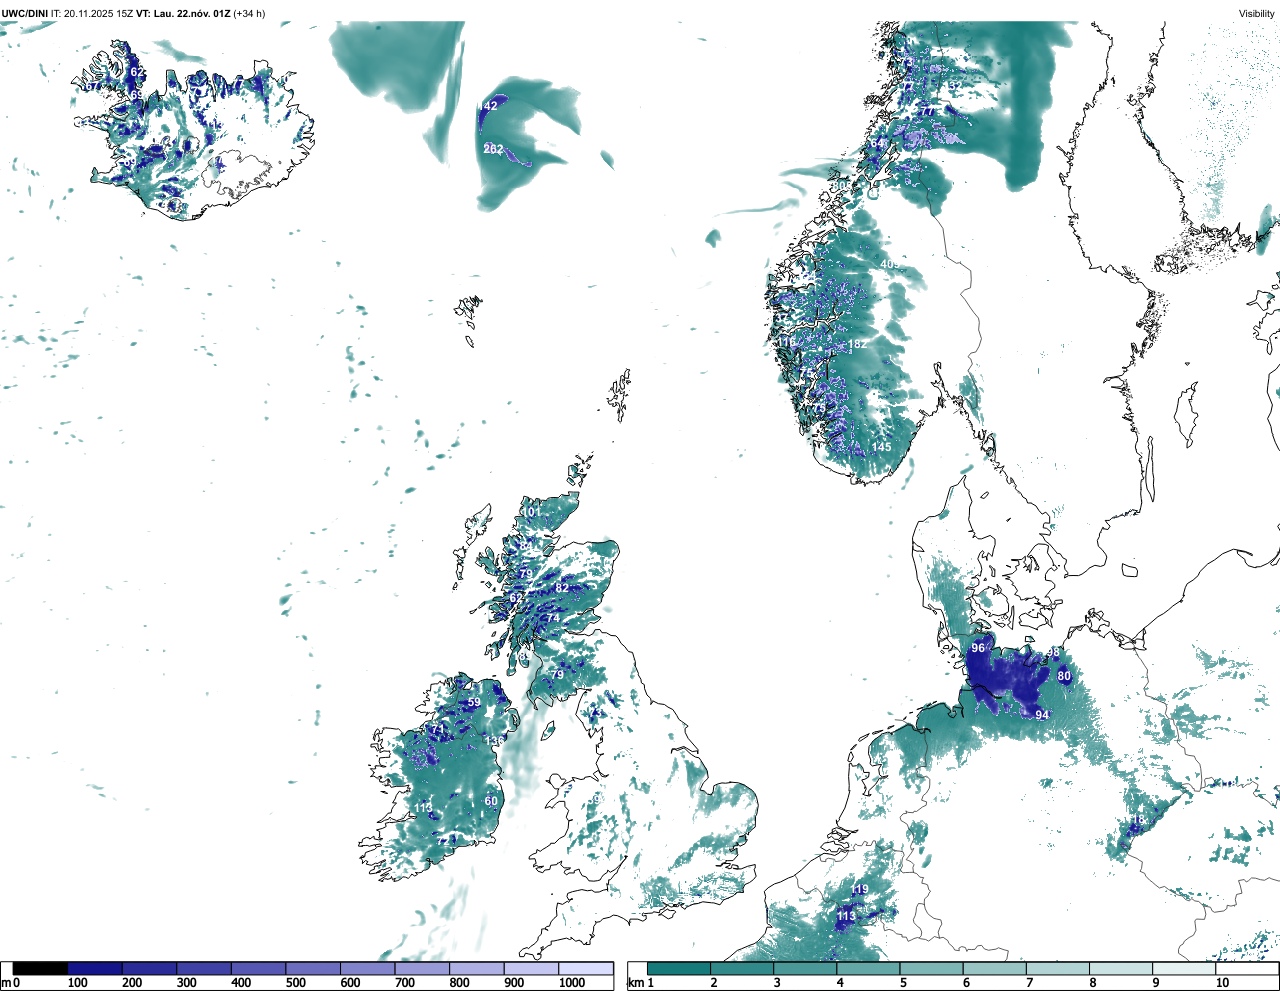Click the black 0–100 m legend swatch

click(40, 969)
